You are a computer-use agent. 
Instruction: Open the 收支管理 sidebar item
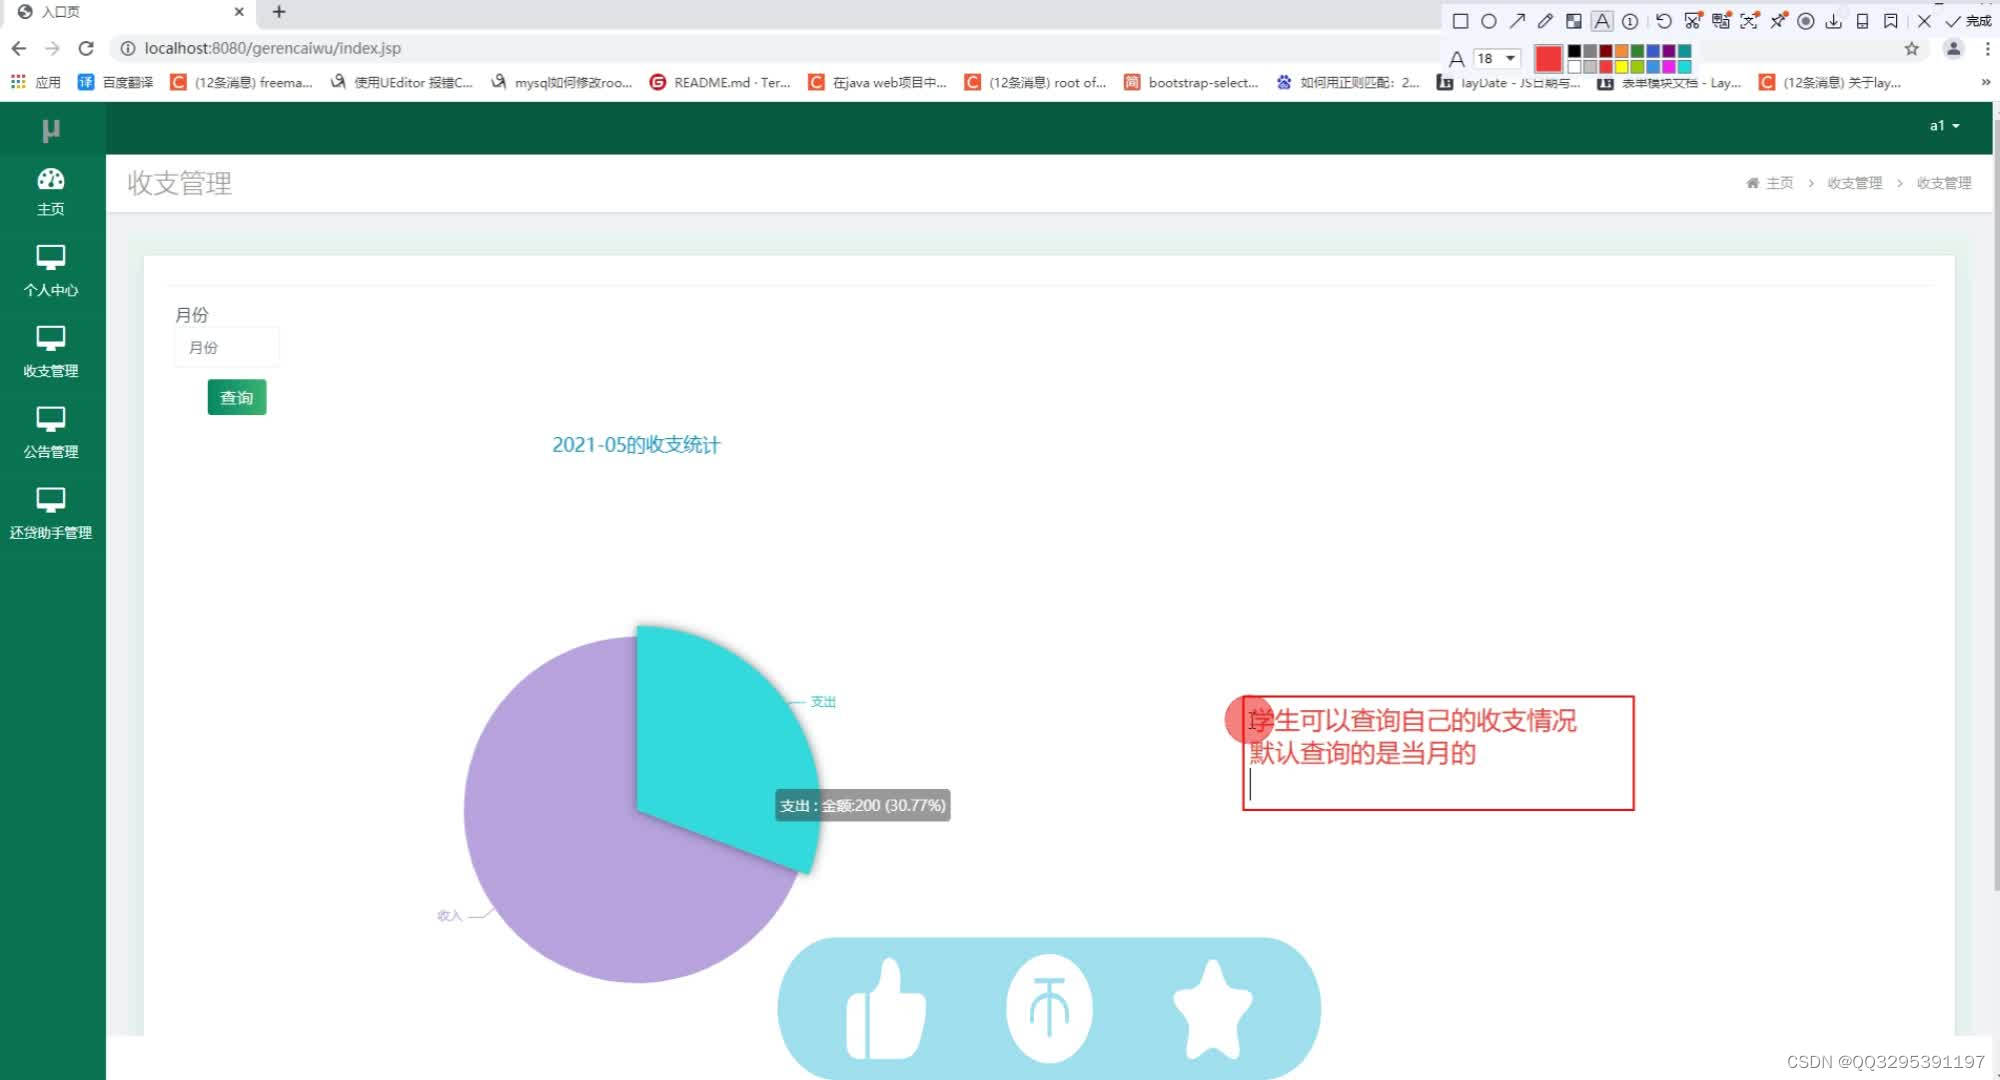tap(51, 353)
